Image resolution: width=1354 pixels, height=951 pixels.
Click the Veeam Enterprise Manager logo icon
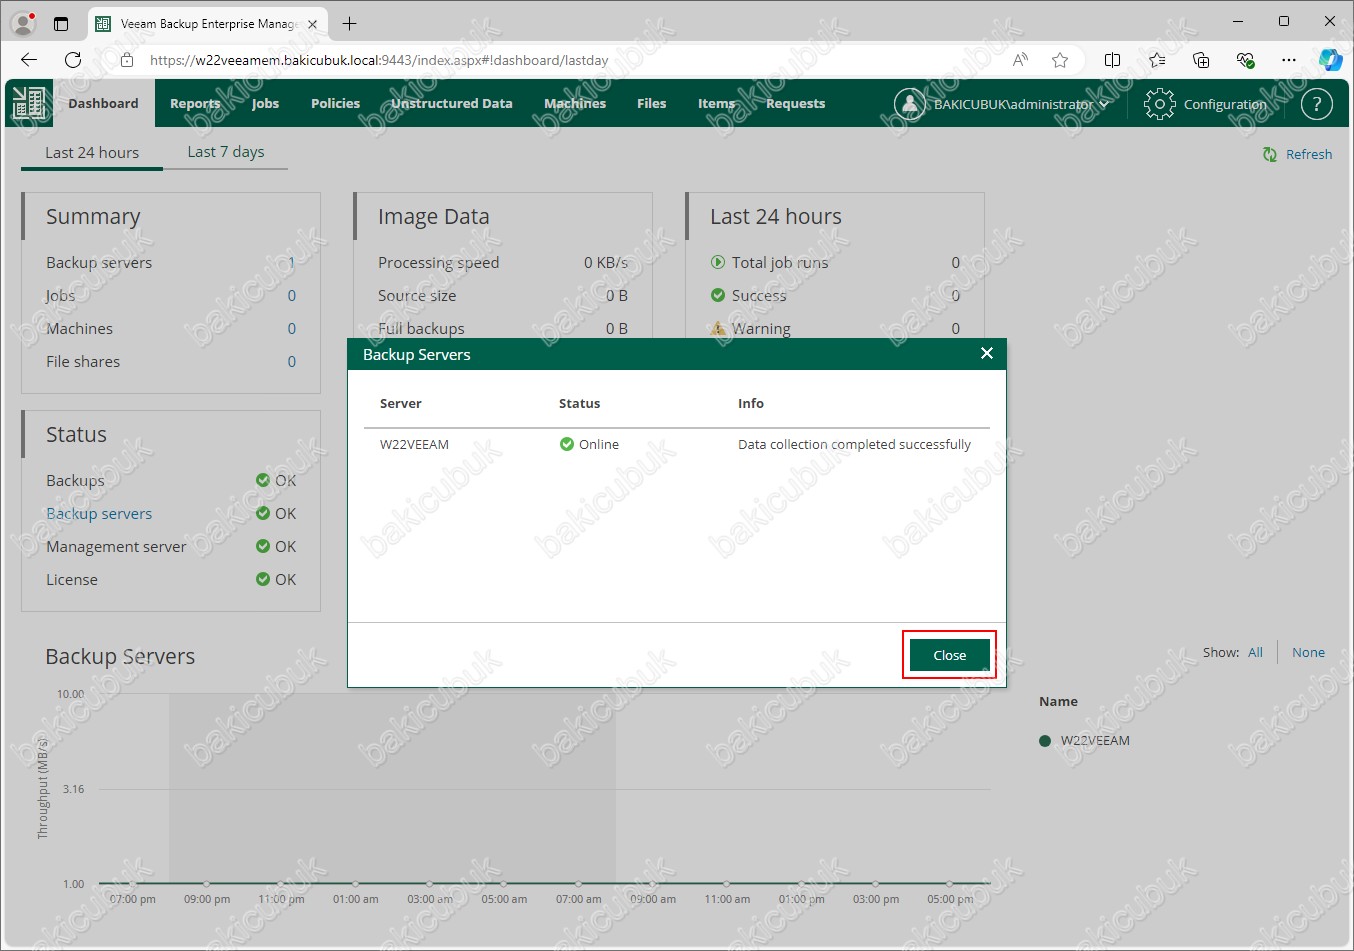coord(29,103)
